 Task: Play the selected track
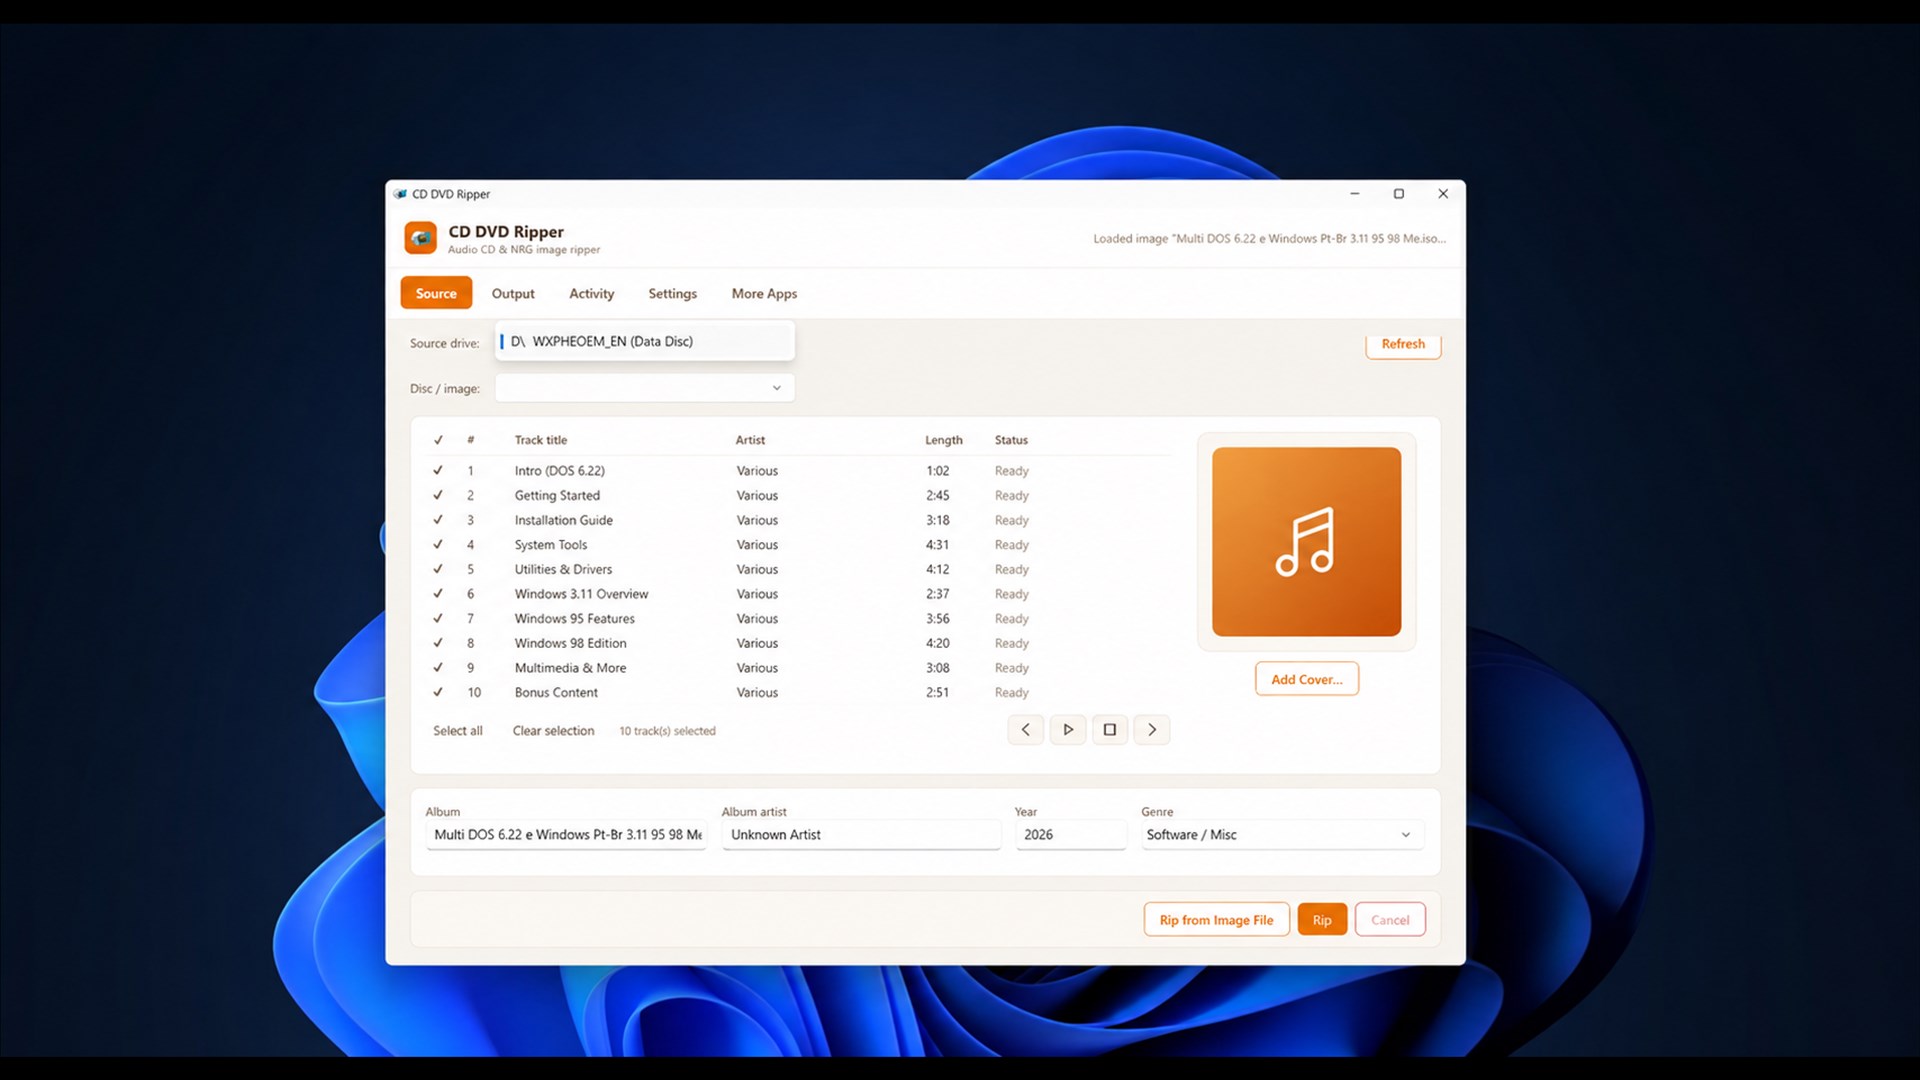click(1068, 730)
